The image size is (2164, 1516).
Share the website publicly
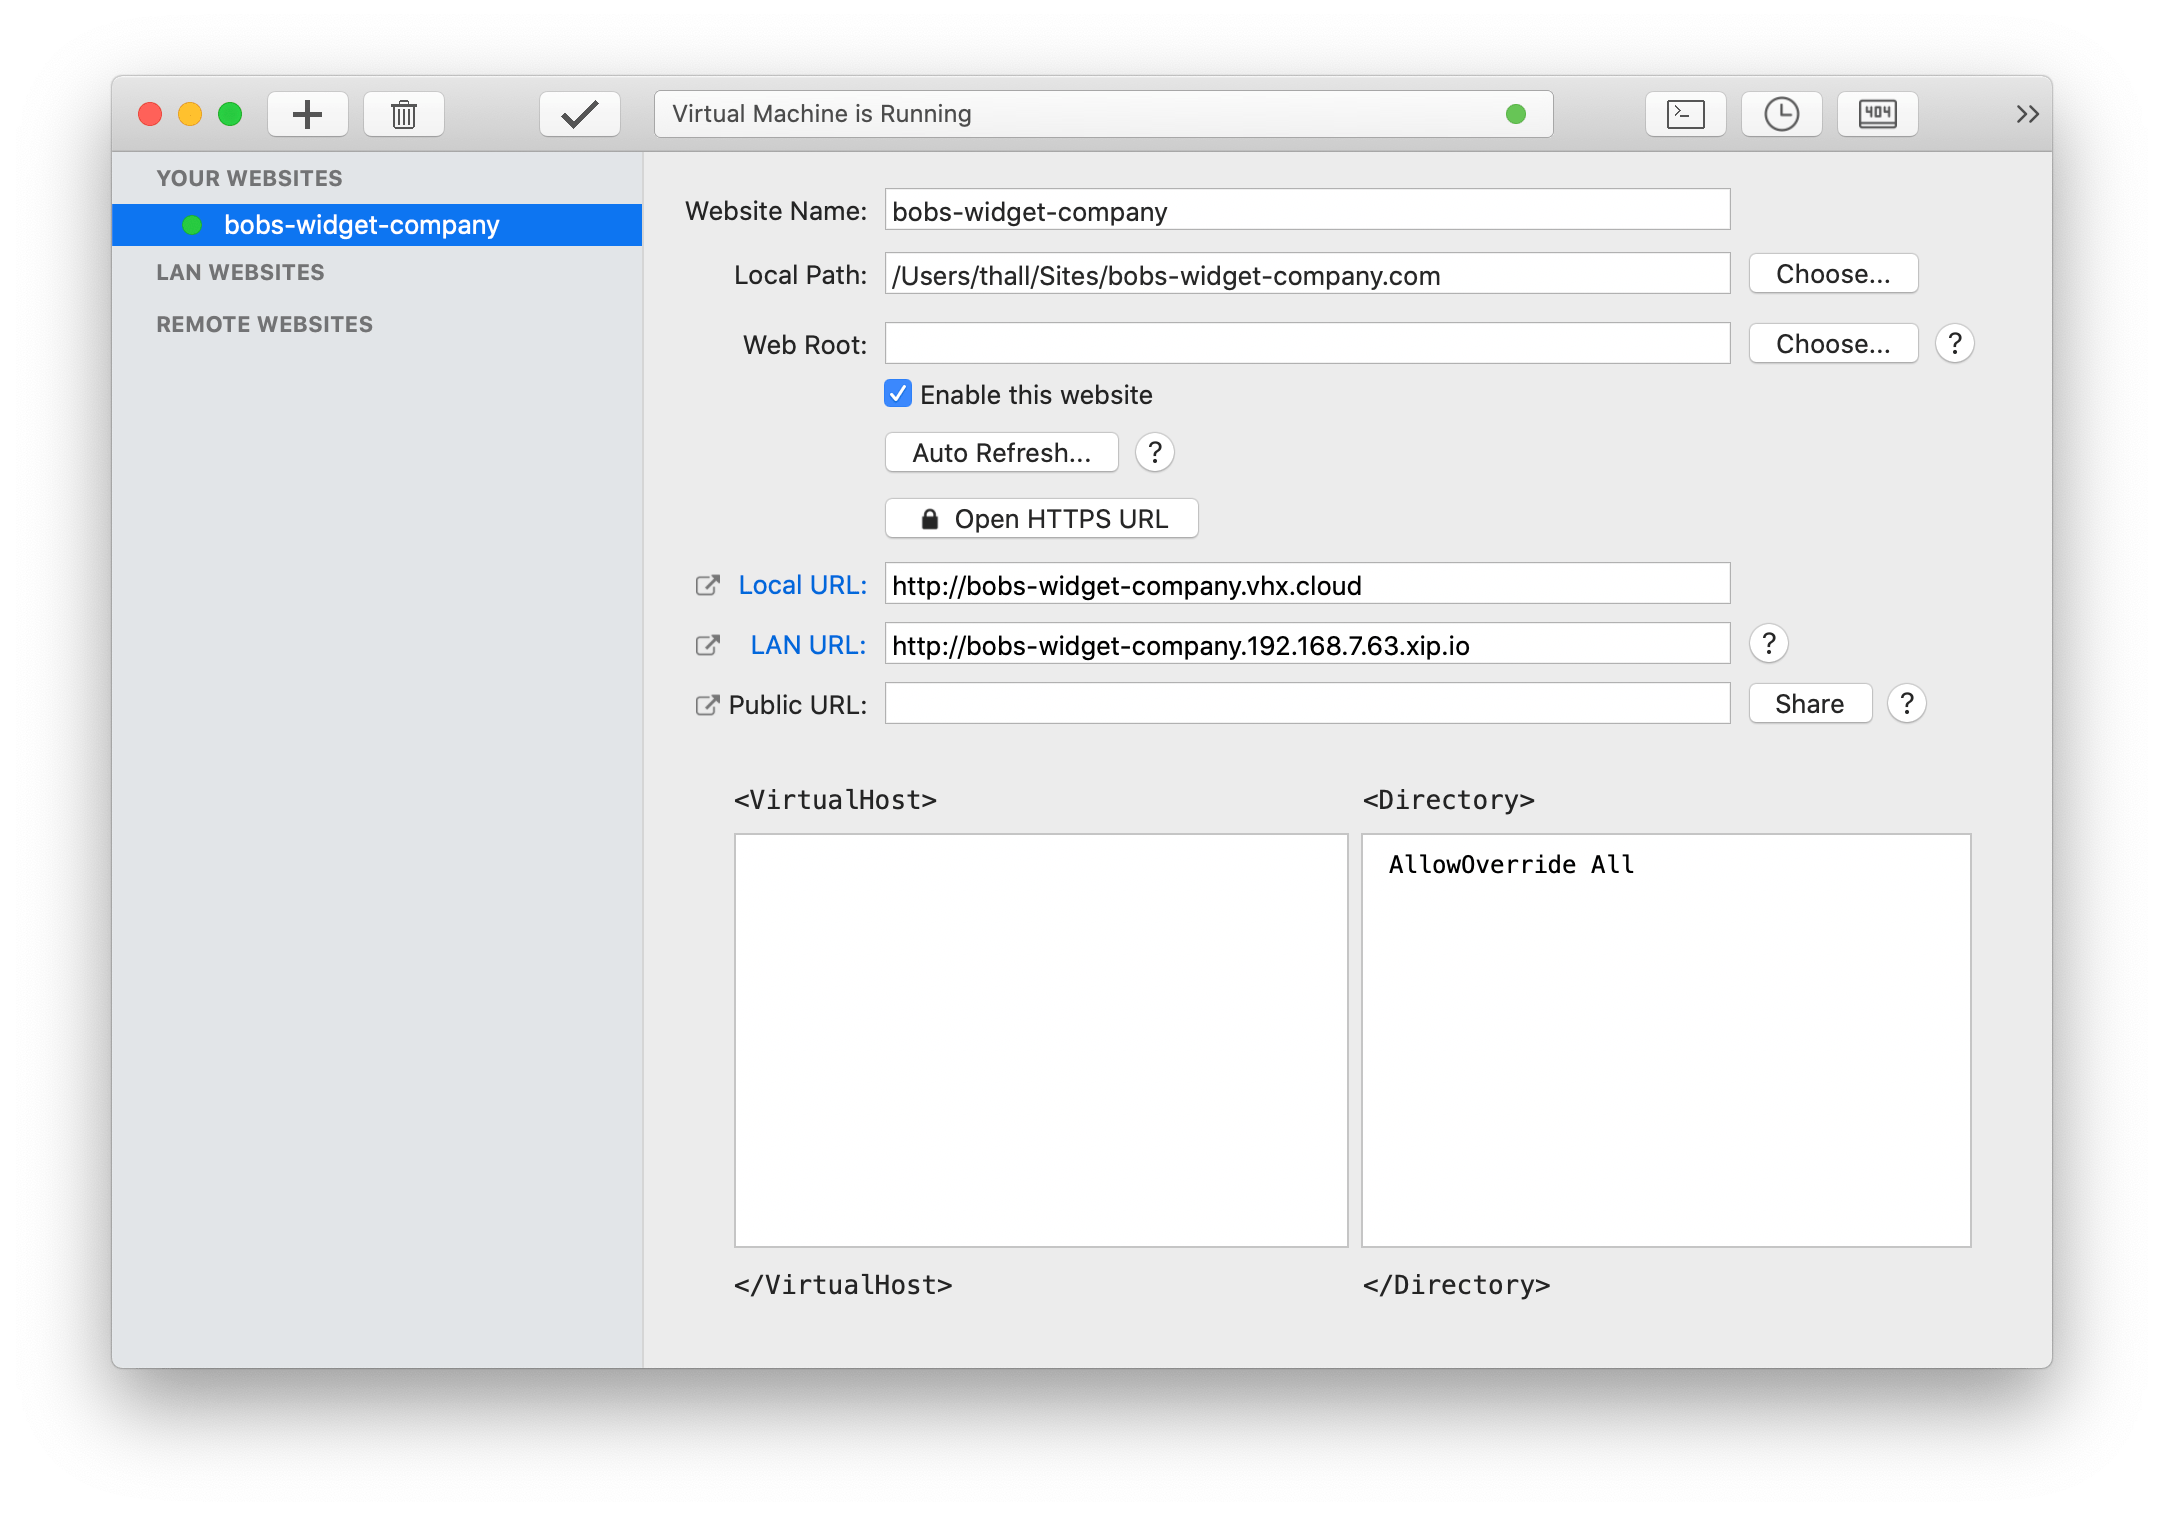tap(1810, 704)
